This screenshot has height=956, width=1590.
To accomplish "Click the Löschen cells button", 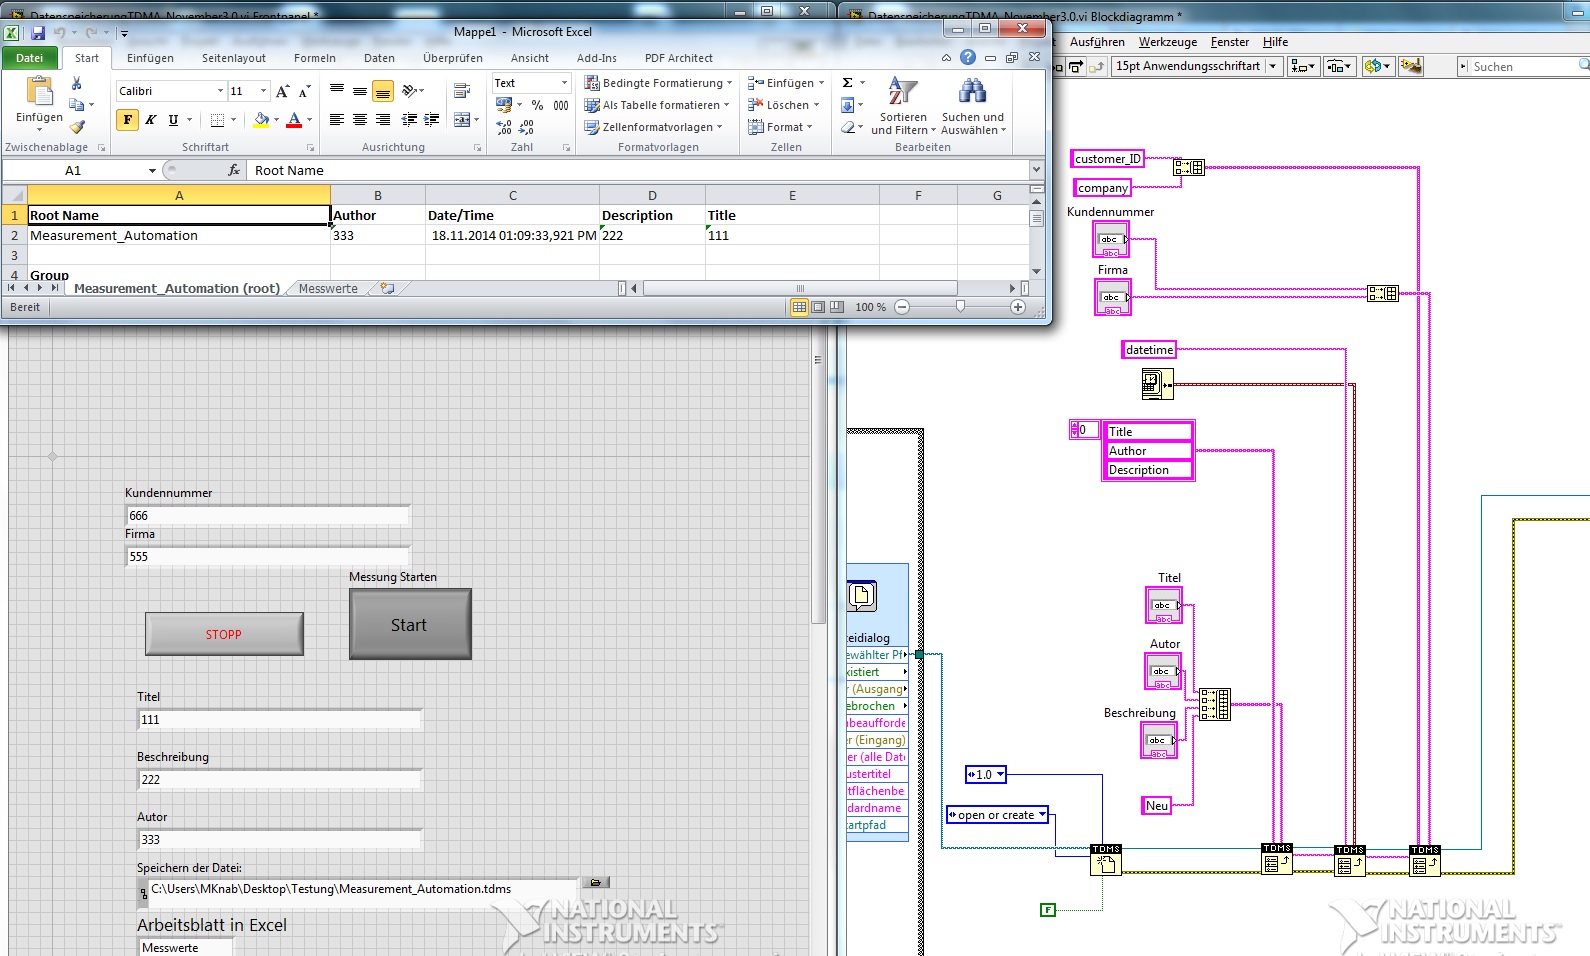I will (784, 105).
